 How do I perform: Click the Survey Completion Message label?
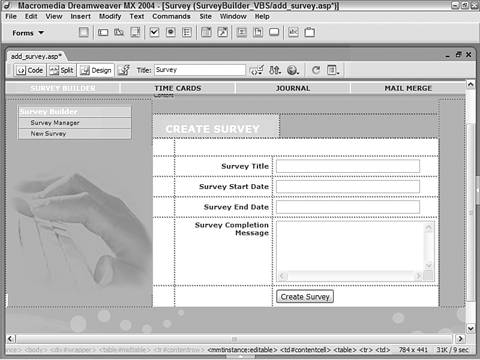coord(232,229)
